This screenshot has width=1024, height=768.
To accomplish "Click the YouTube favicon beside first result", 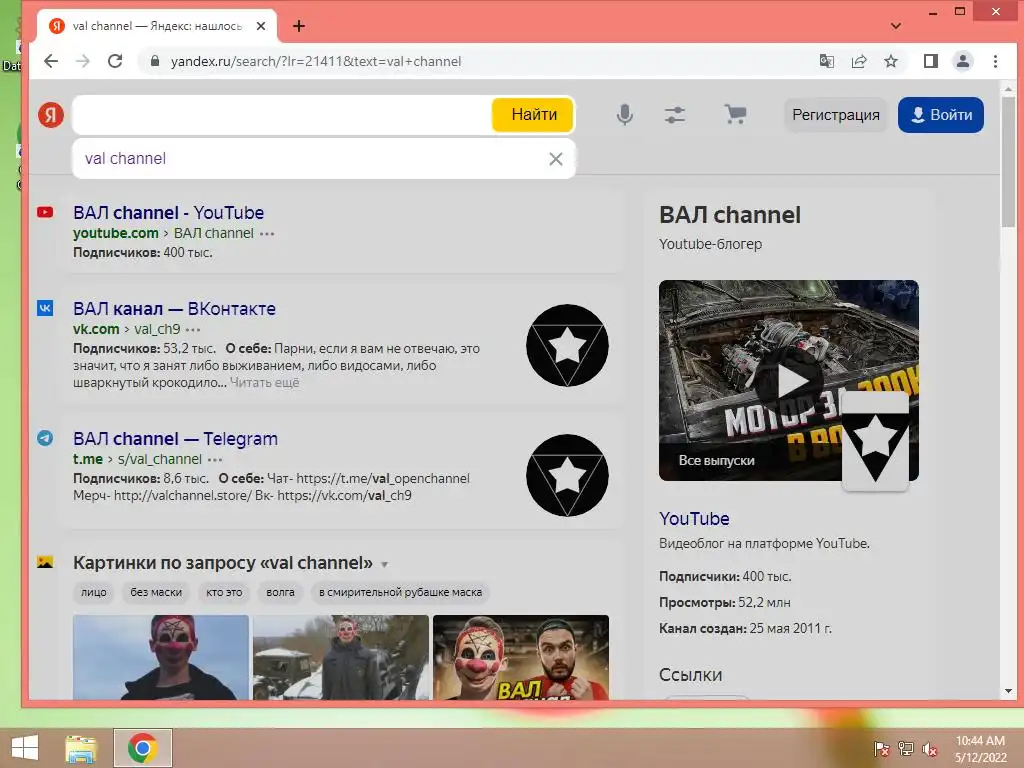I will [45, 212].
